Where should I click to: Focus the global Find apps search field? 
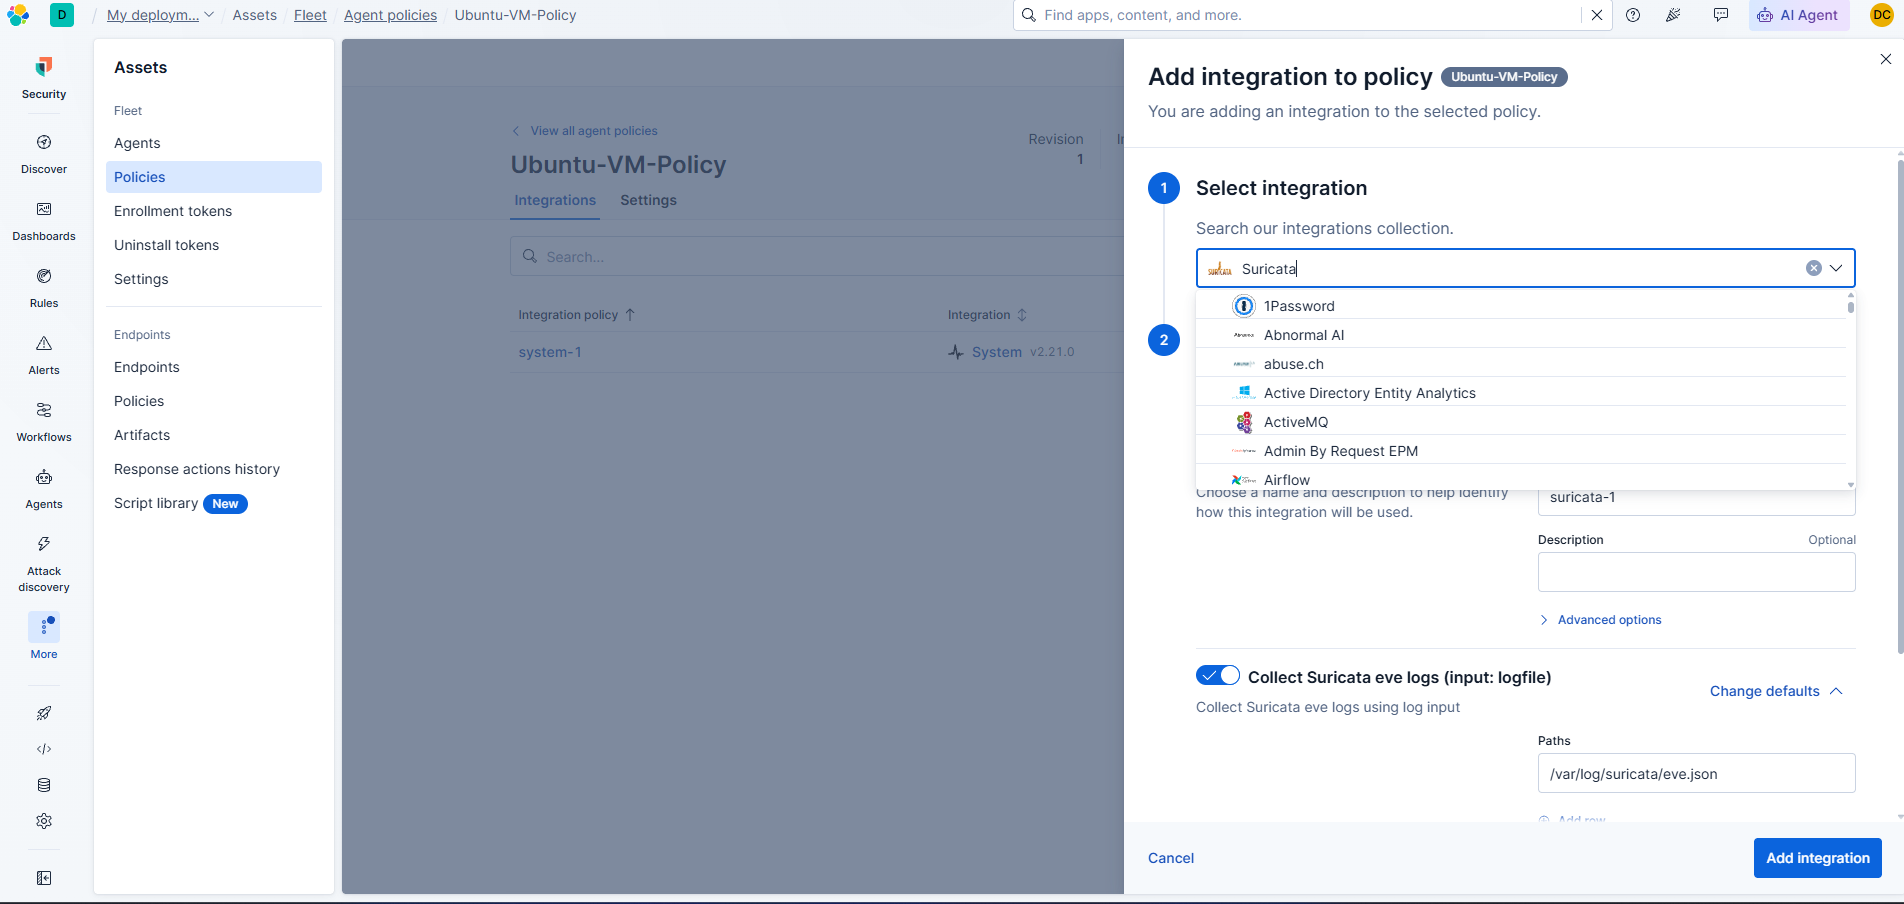(x=1310, y=15)
